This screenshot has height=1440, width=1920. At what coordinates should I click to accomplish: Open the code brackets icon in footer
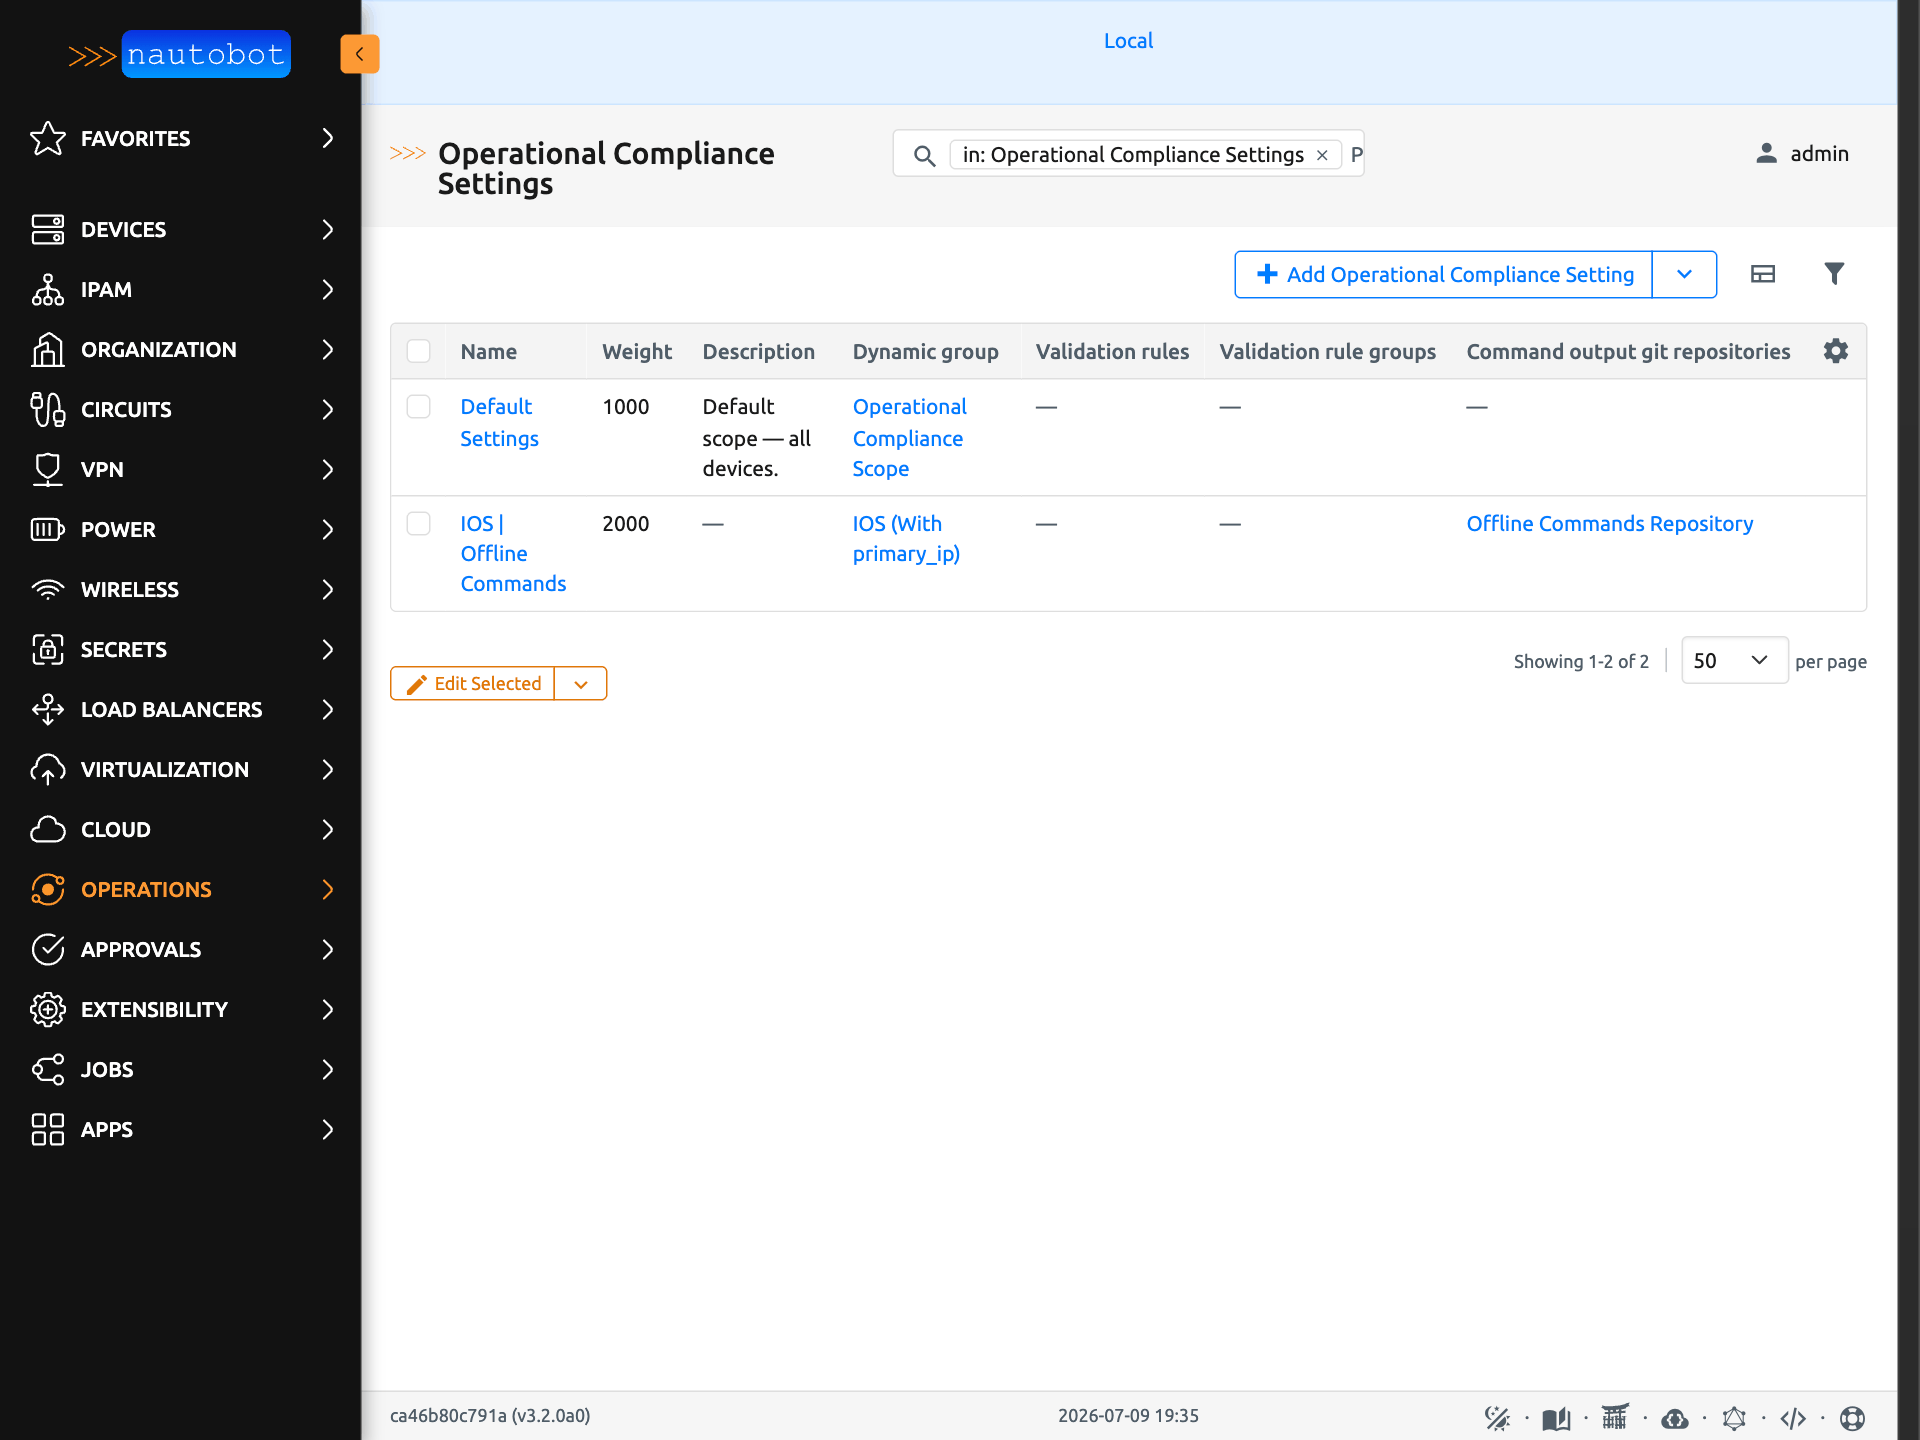(x=1793, y=1418)
